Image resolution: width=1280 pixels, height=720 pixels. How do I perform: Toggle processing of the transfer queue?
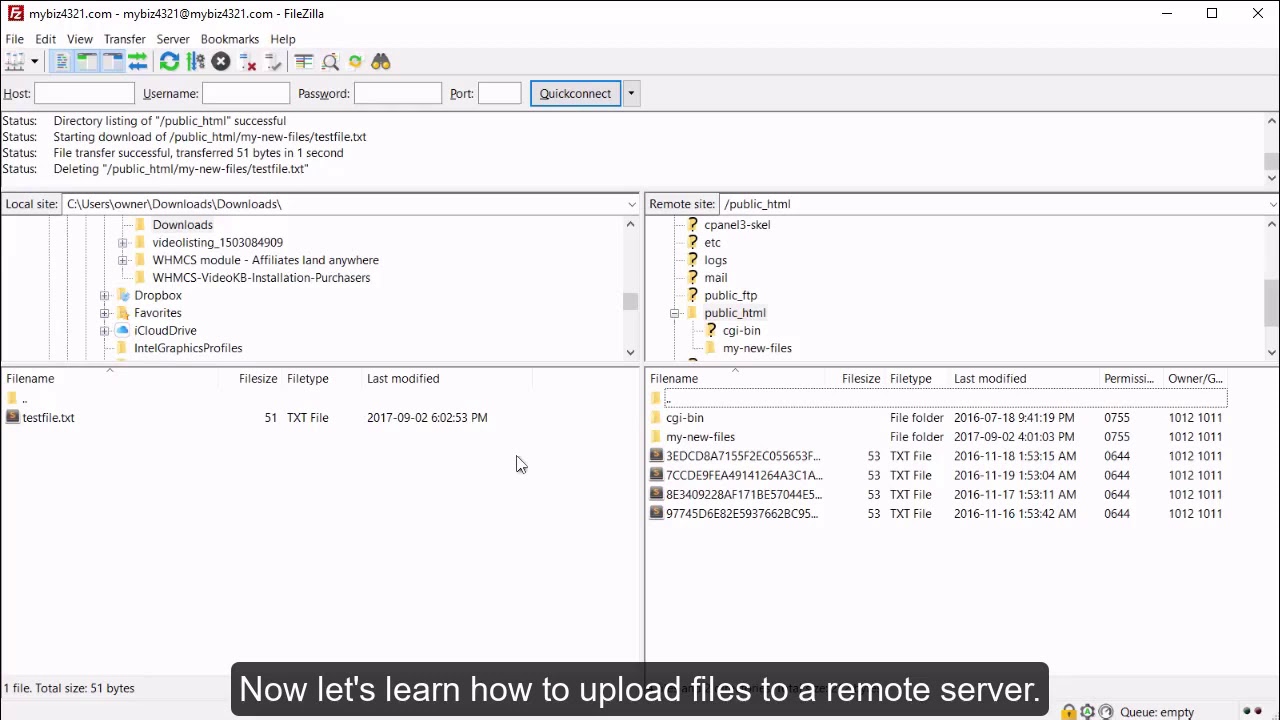coord(195,62)
